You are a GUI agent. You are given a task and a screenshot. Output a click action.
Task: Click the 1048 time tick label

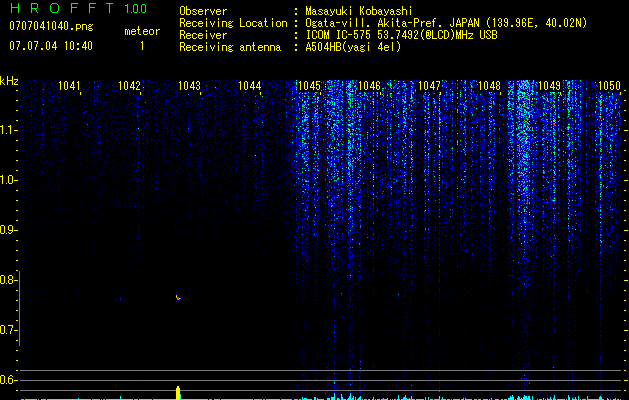(x=489, y=86)
